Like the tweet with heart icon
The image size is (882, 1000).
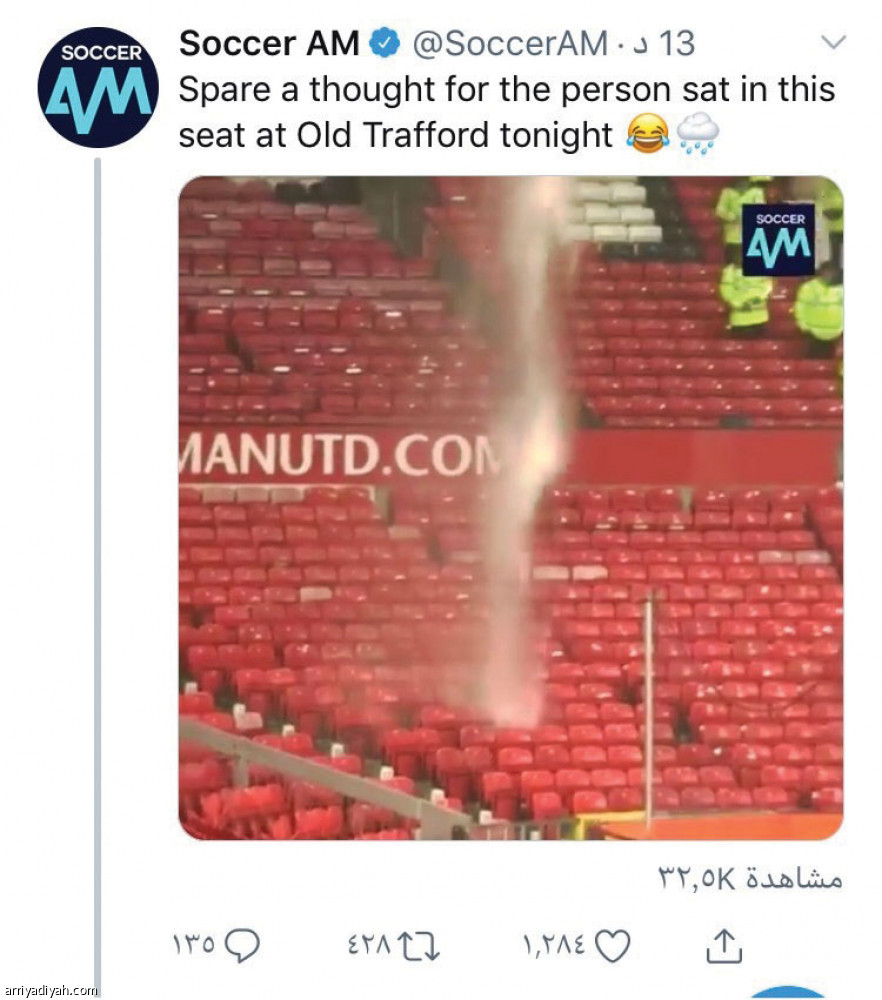(612, 945)
